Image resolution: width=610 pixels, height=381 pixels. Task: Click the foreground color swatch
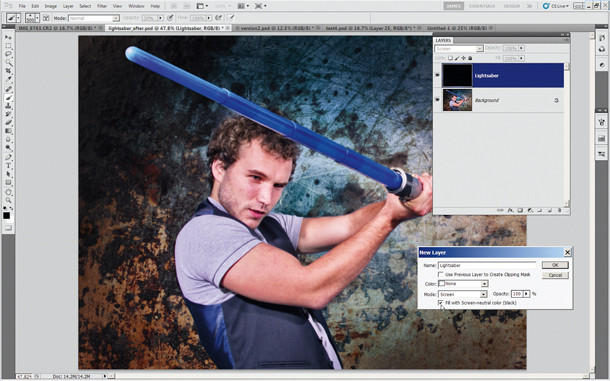click(7, 216)
